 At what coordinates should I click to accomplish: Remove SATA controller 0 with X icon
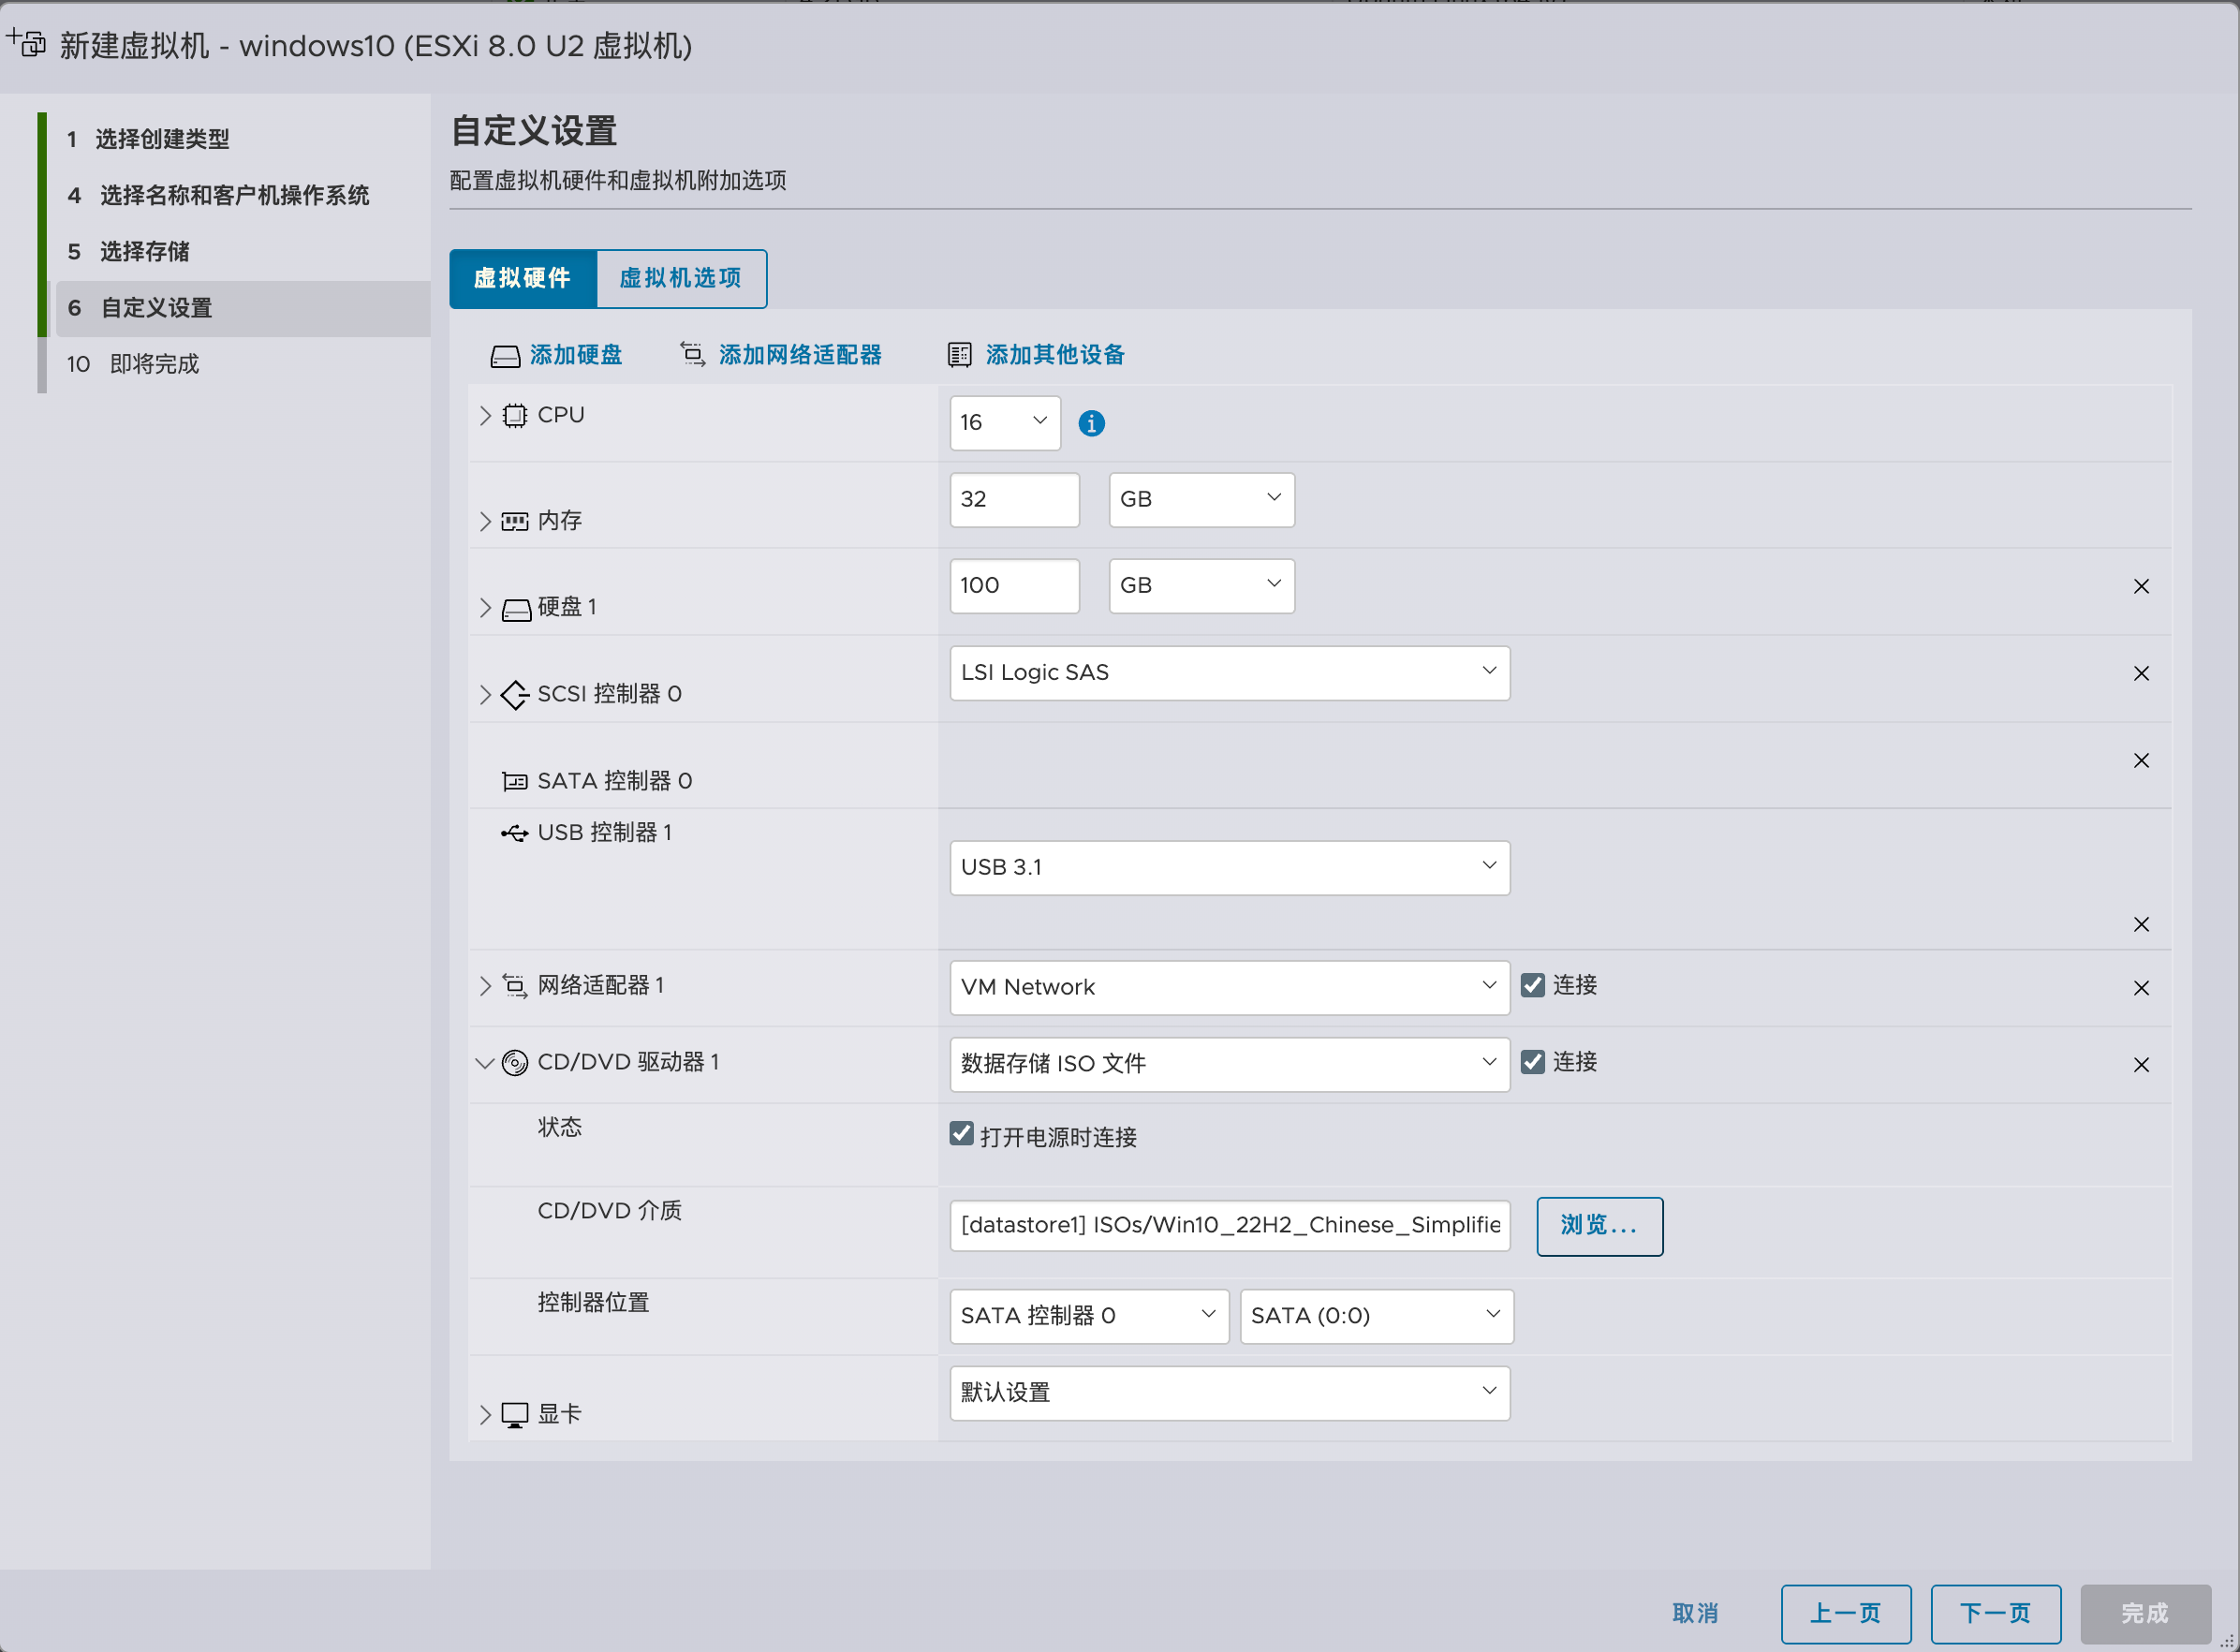[x=2141, y=761]
